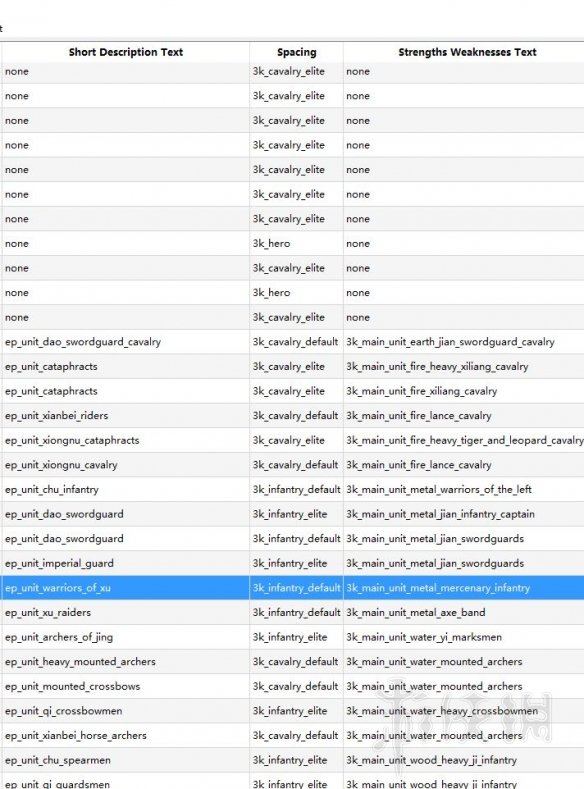Click the ep_unit_qi_crossbowmen cell
The width and height of the screenshot is (584, 789).
[x=125, y=711]
